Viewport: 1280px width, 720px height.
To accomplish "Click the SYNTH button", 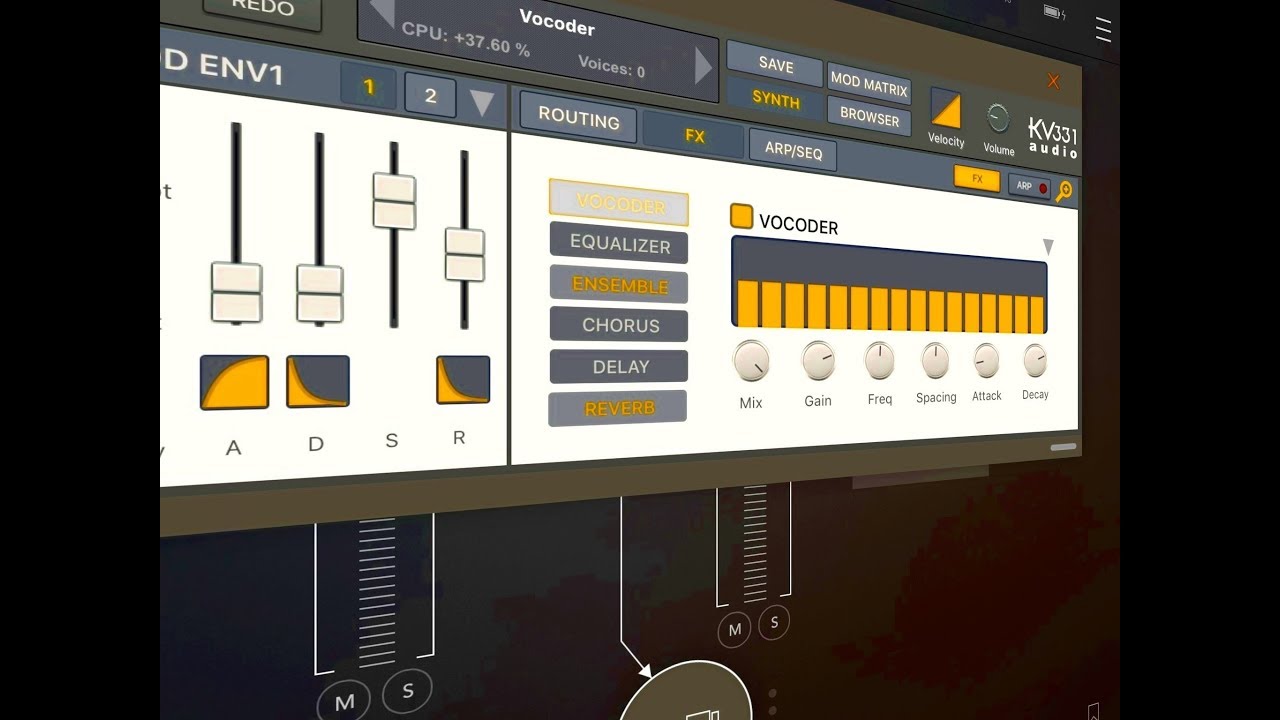I will point(775,100).
